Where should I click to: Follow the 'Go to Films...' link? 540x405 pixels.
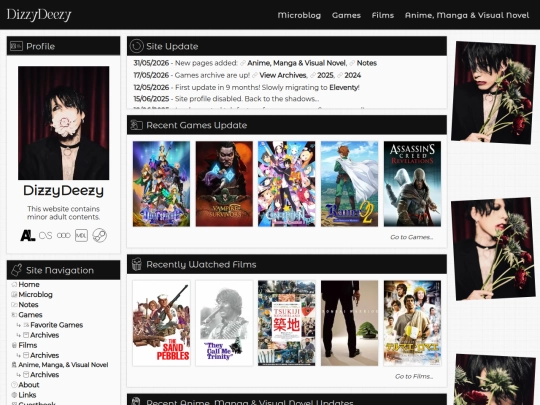click(414, 376)
